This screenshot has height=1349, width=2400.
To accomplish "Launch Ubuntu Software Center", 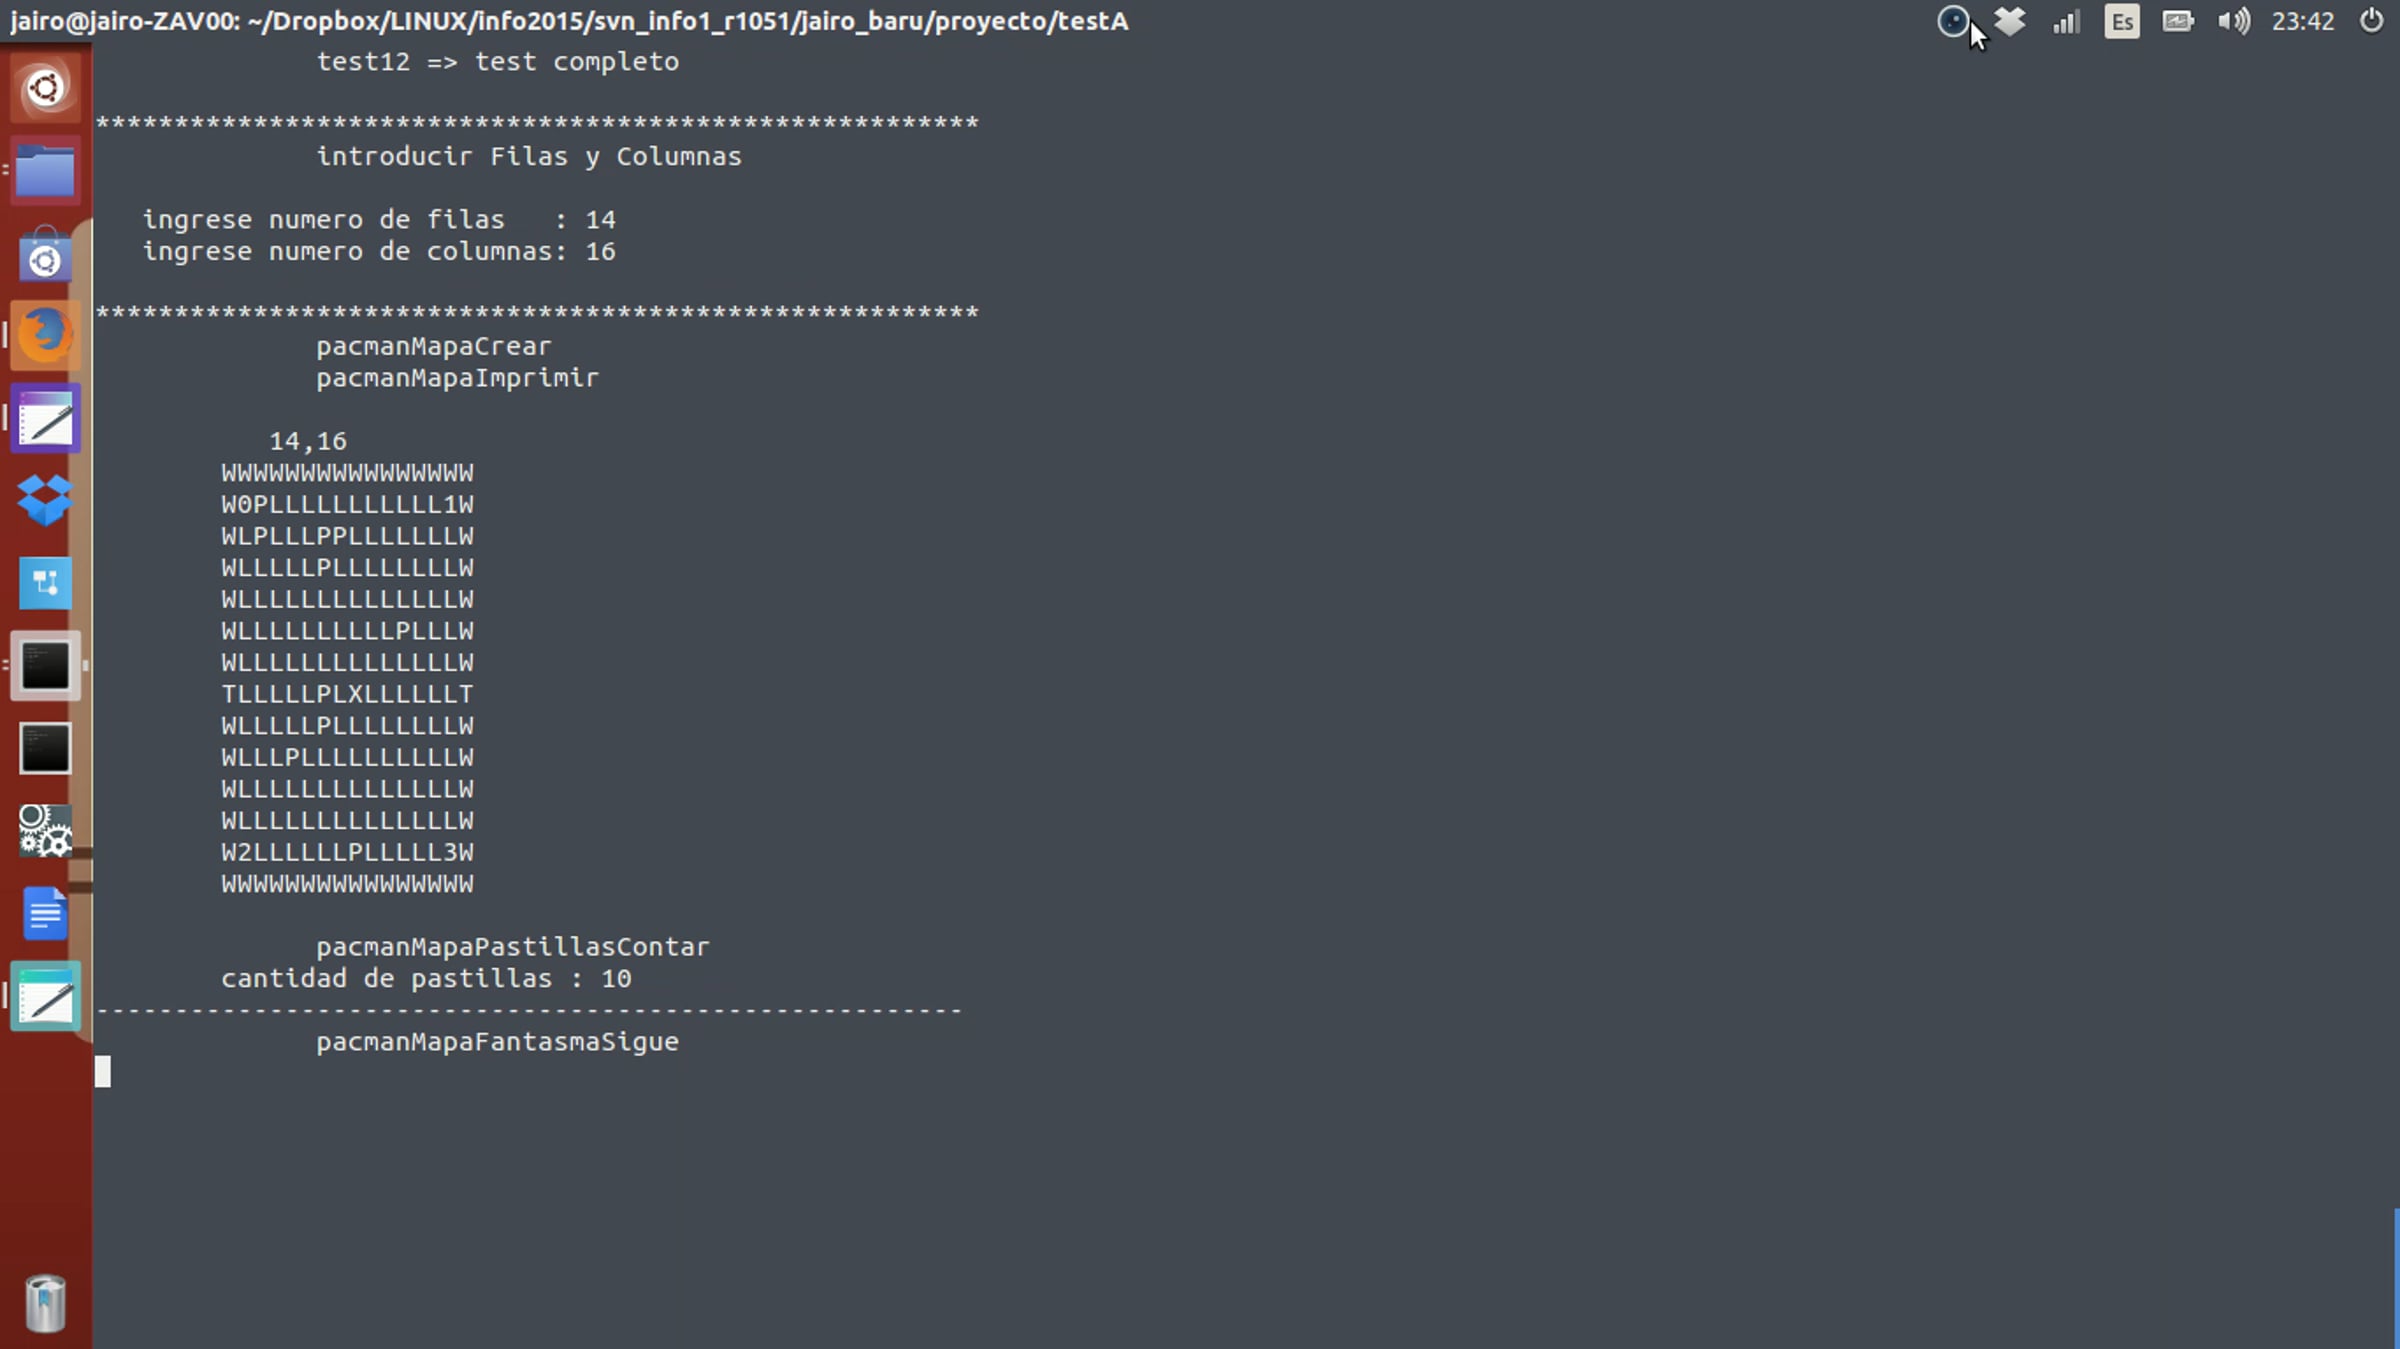I will point(45,256).
